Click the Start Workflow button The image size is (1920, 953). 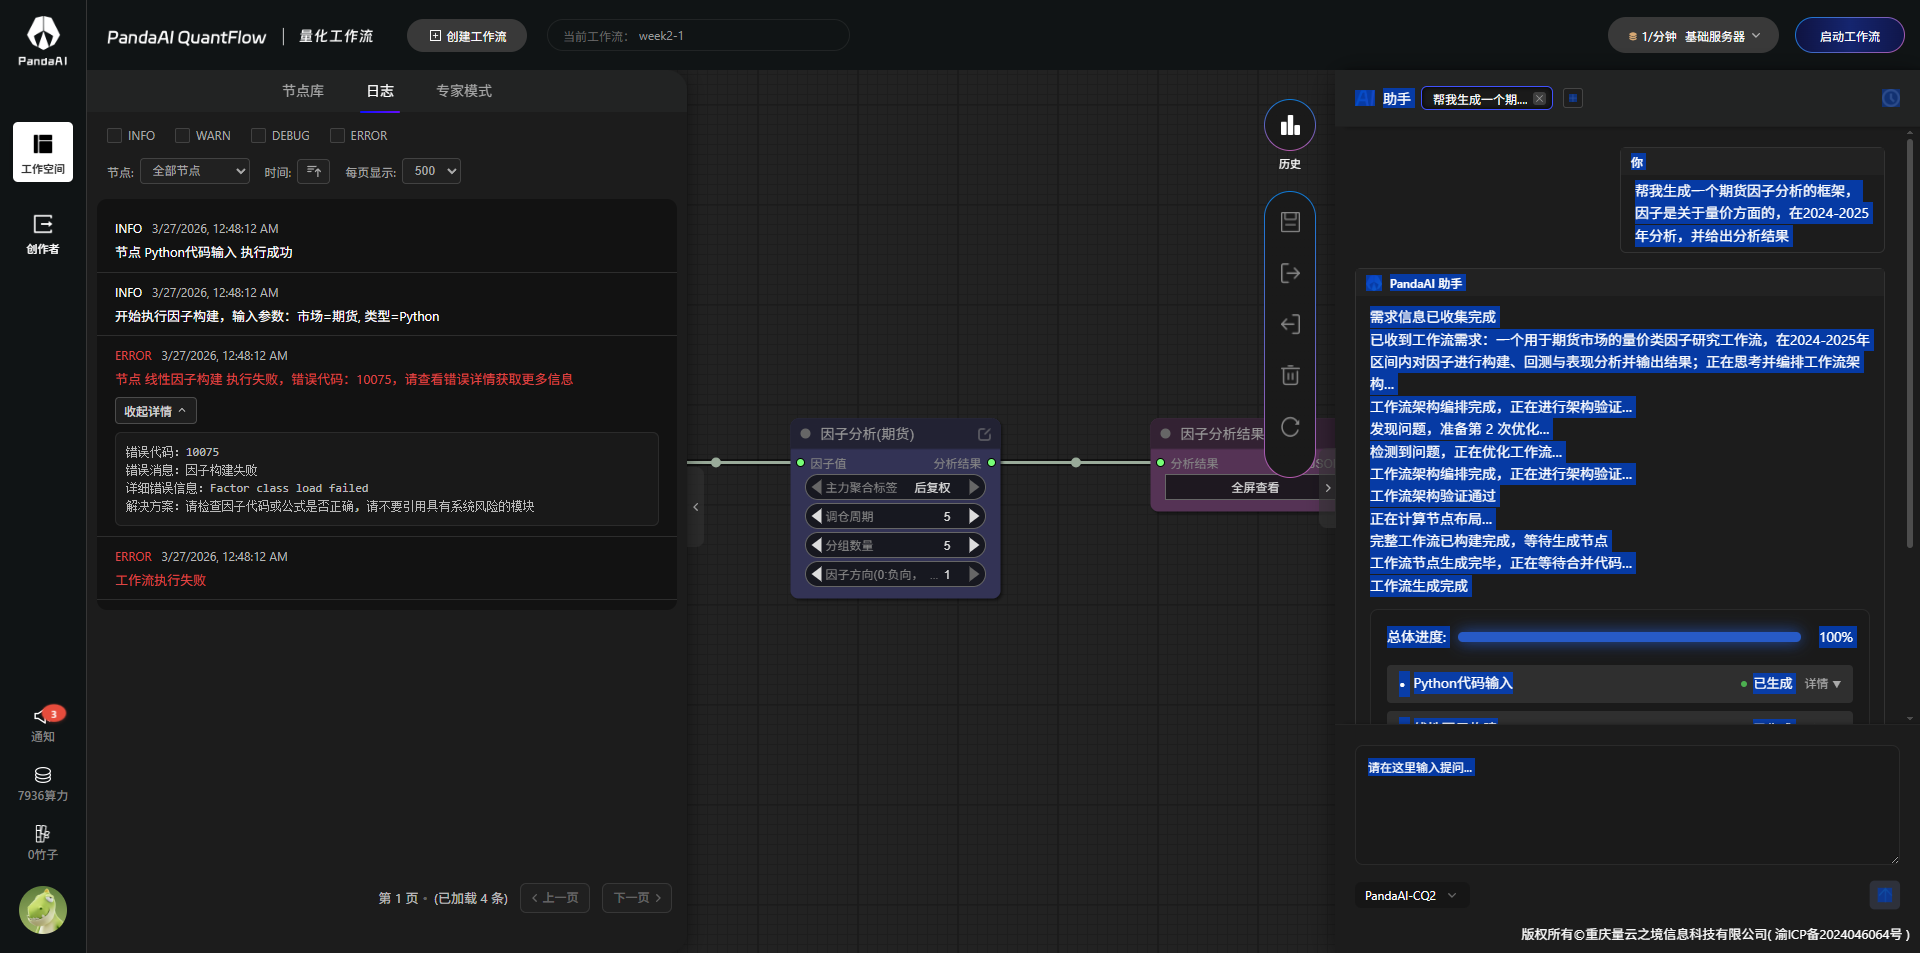[x=1849, y=36]
